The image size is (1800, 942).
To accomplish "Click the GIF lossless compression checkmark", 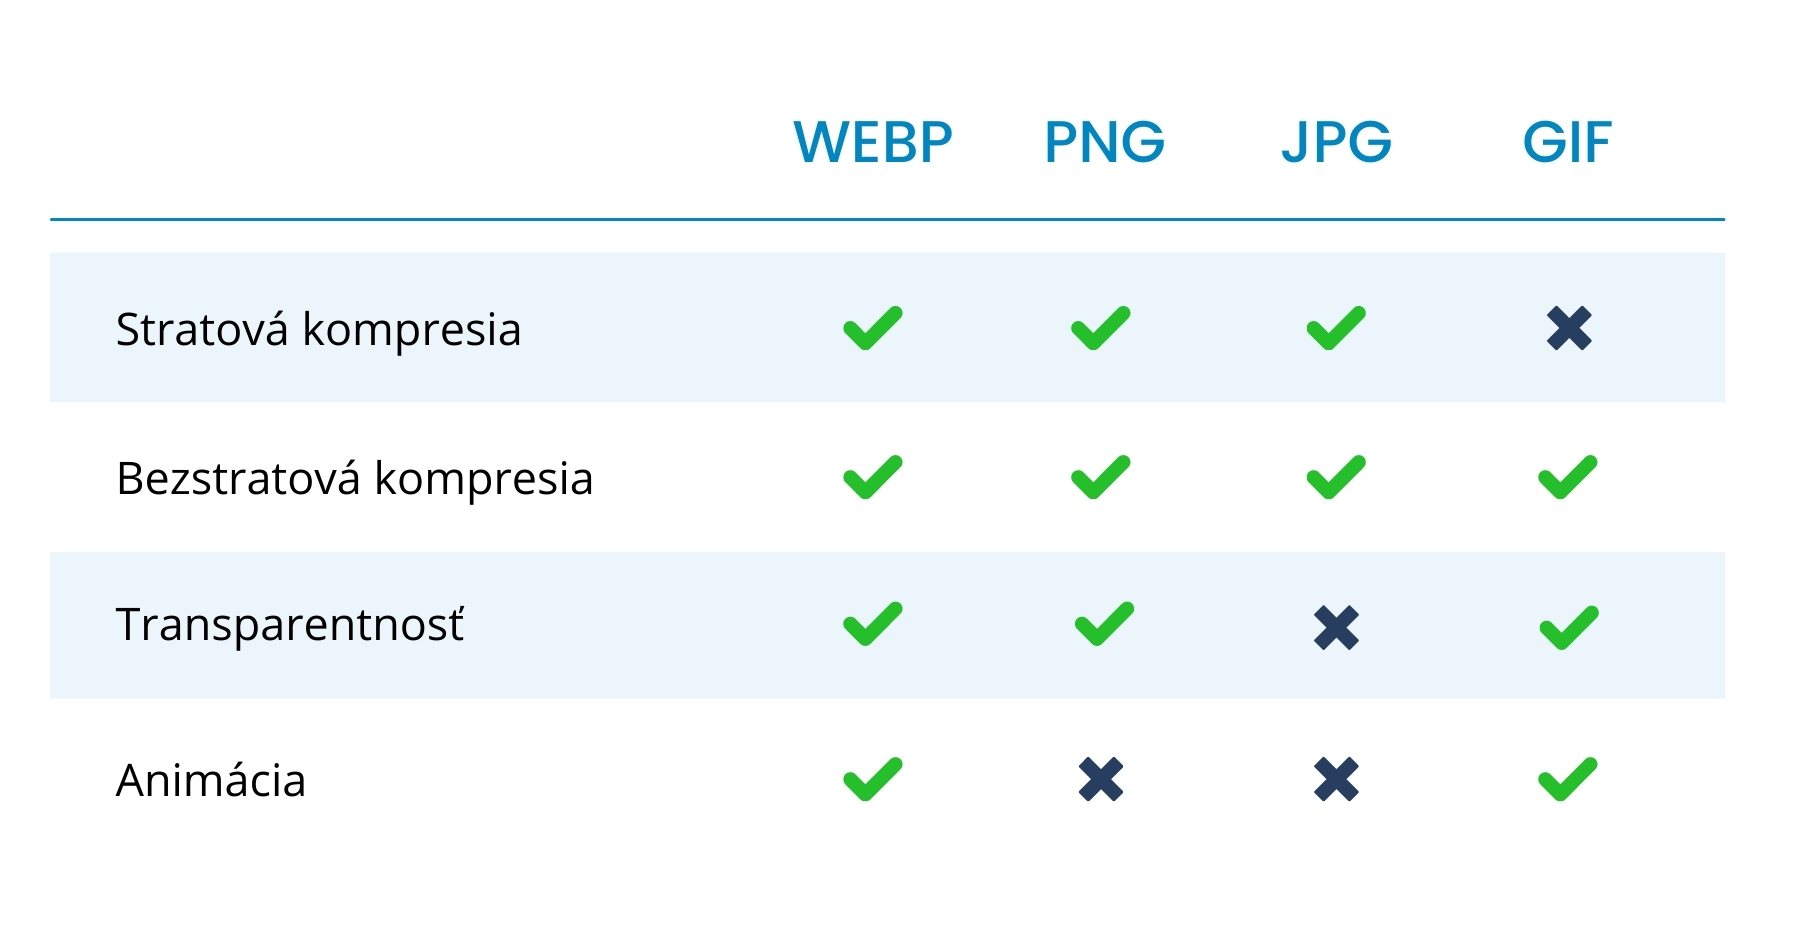I will coord(1567,477).
